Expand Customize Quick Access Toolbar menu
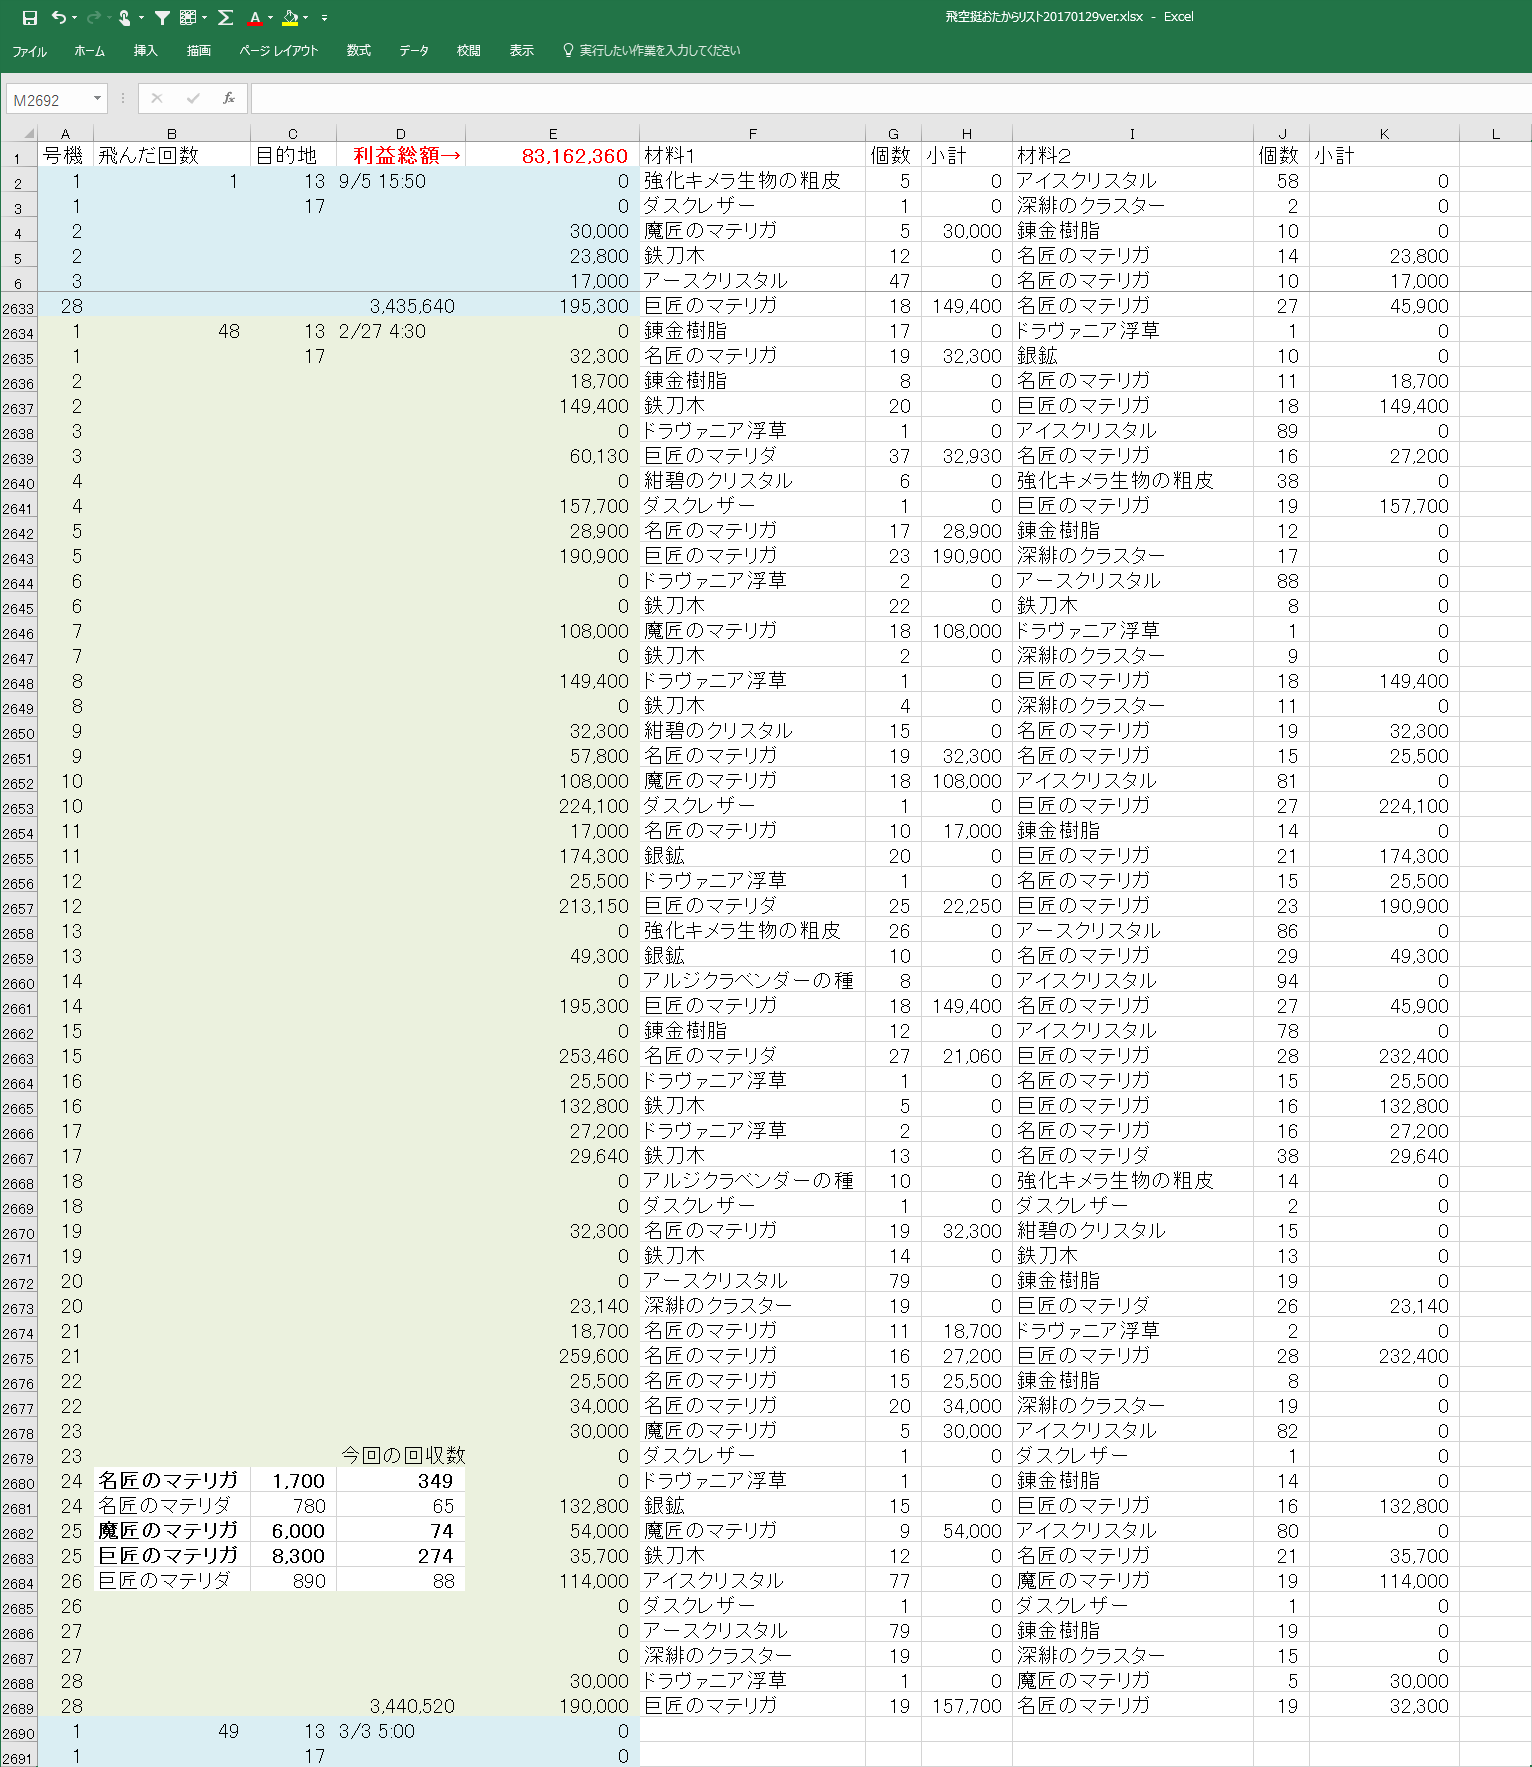Image resolution: width=1532 pixels, height=1767 pixels. coord(324,18)
